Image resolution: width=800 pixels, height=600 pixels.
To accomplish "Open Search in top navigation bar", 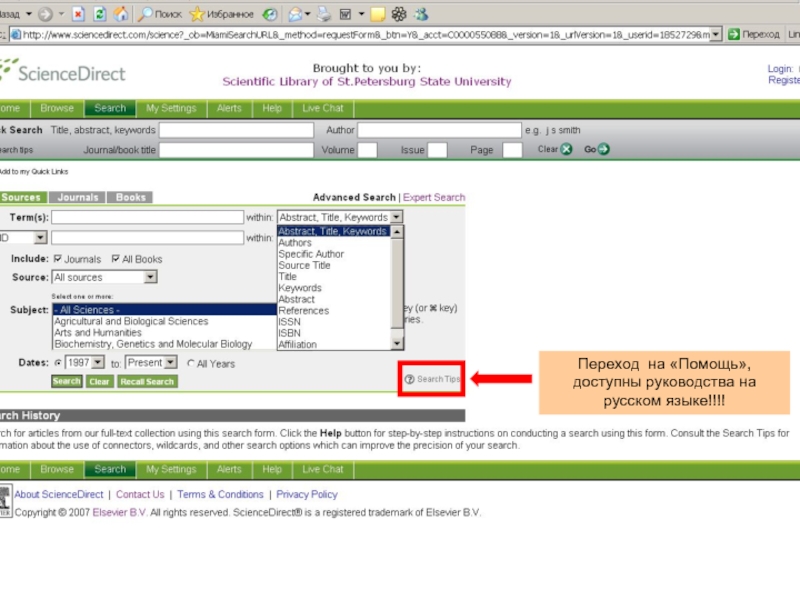I will tap(110, 109).
